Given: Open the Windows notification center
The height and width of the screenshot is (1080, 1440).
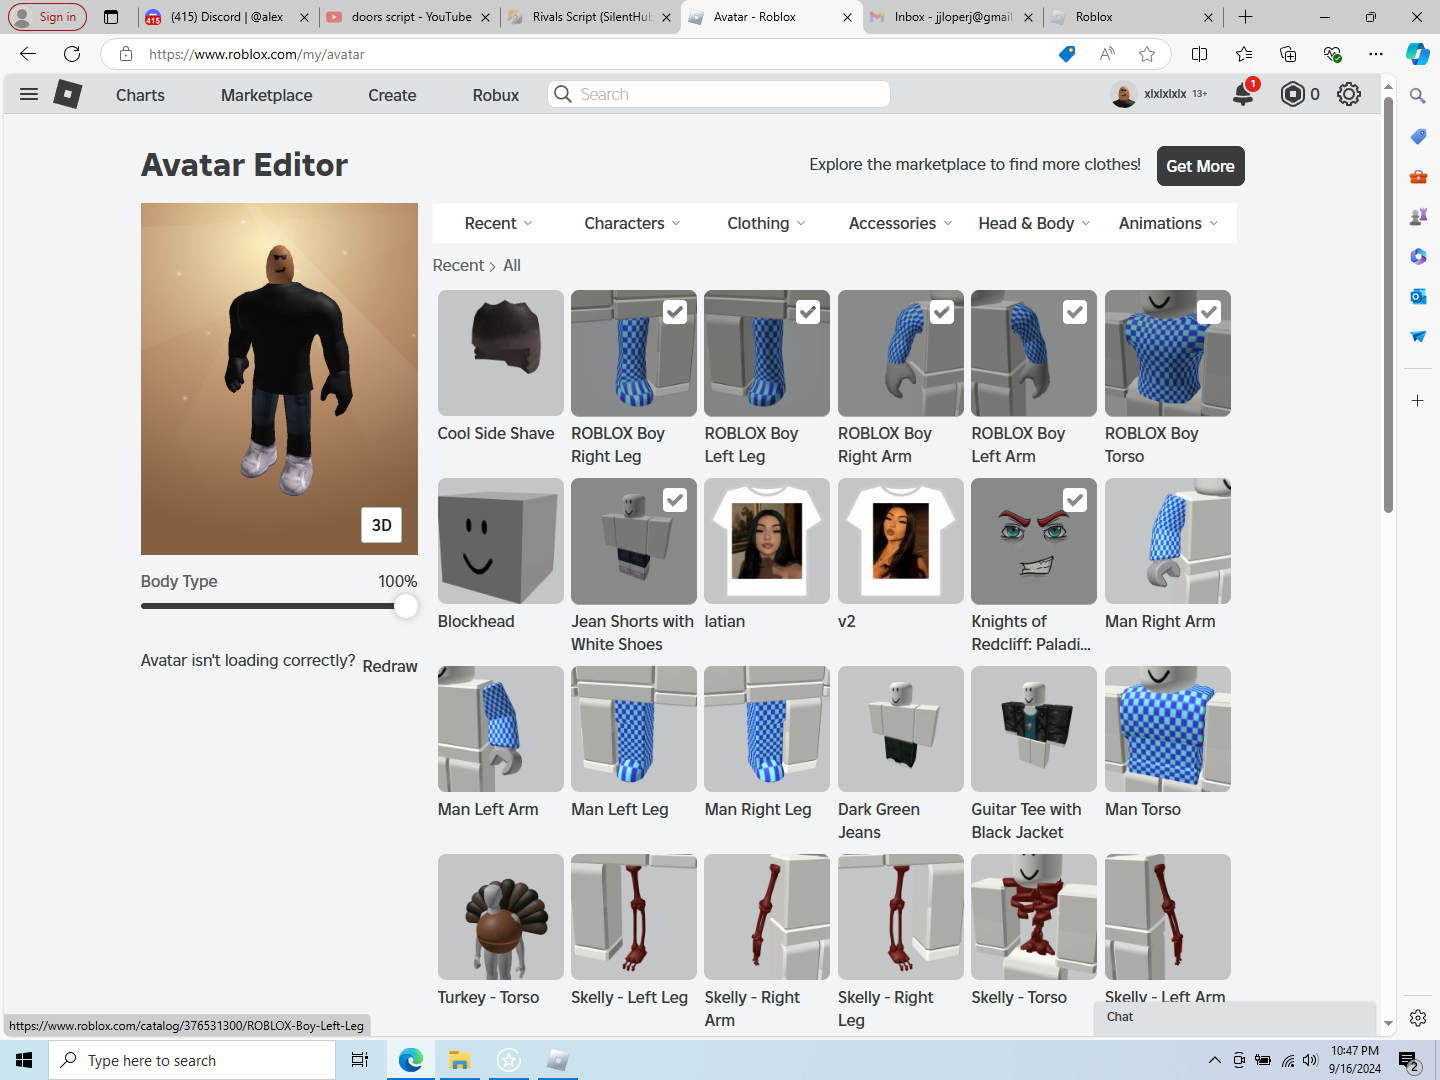Looking at the screenshot, I should (1409, 1060).
